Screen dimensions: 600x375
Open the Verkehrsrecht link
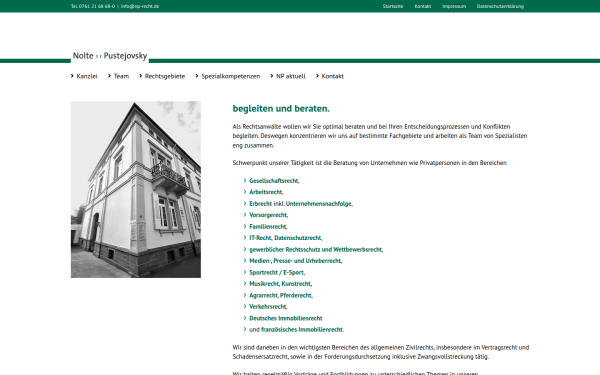coord(268,307)
